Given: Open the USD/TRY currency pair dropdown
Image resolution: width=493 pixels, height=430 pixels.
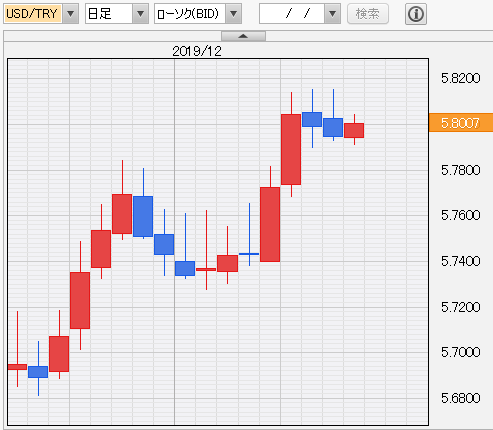Looking at the screenshot, I should tap(71, 14).
